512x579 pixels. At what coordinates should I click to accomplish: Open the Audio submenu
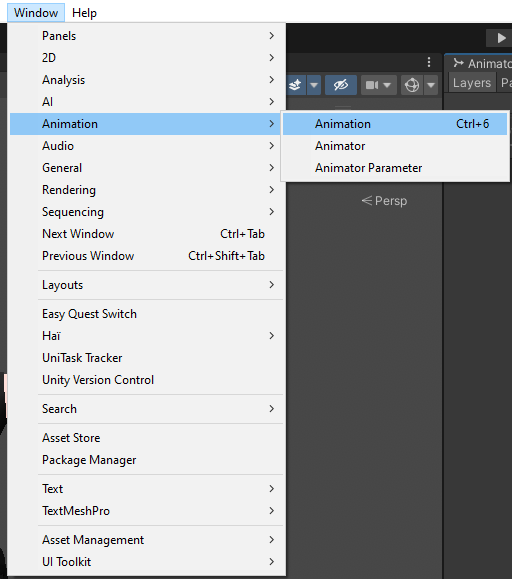(148, 146)
